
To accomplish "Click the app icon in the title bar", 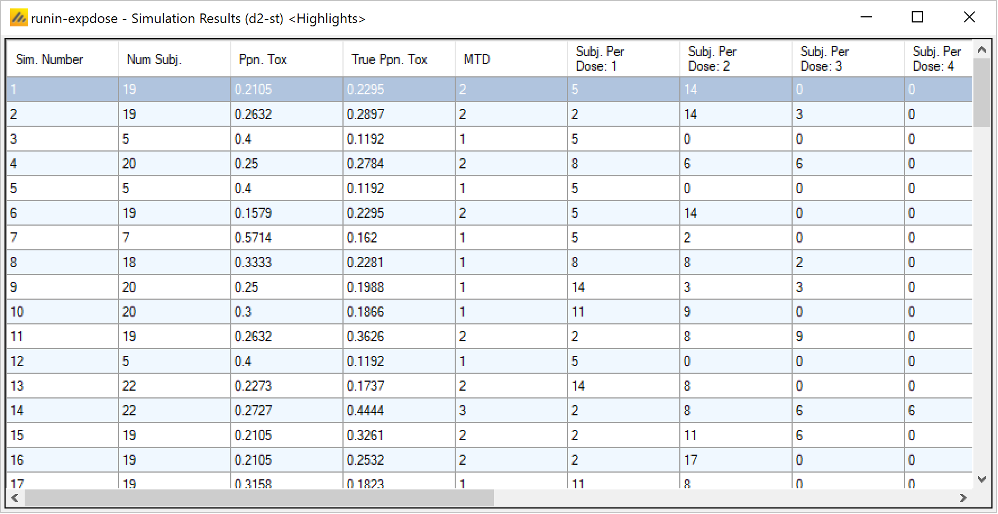I will click(18, 18).
